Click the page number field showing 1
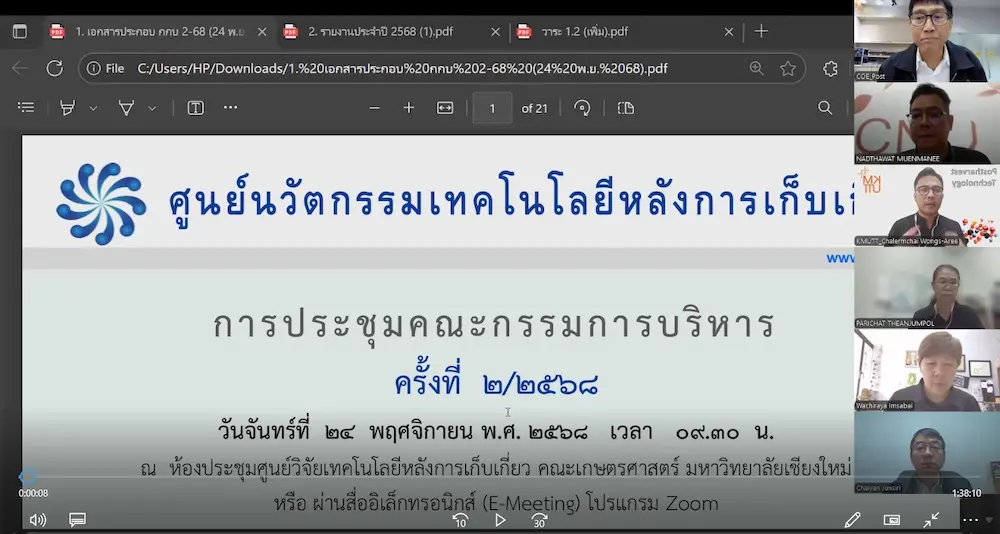 492,108
